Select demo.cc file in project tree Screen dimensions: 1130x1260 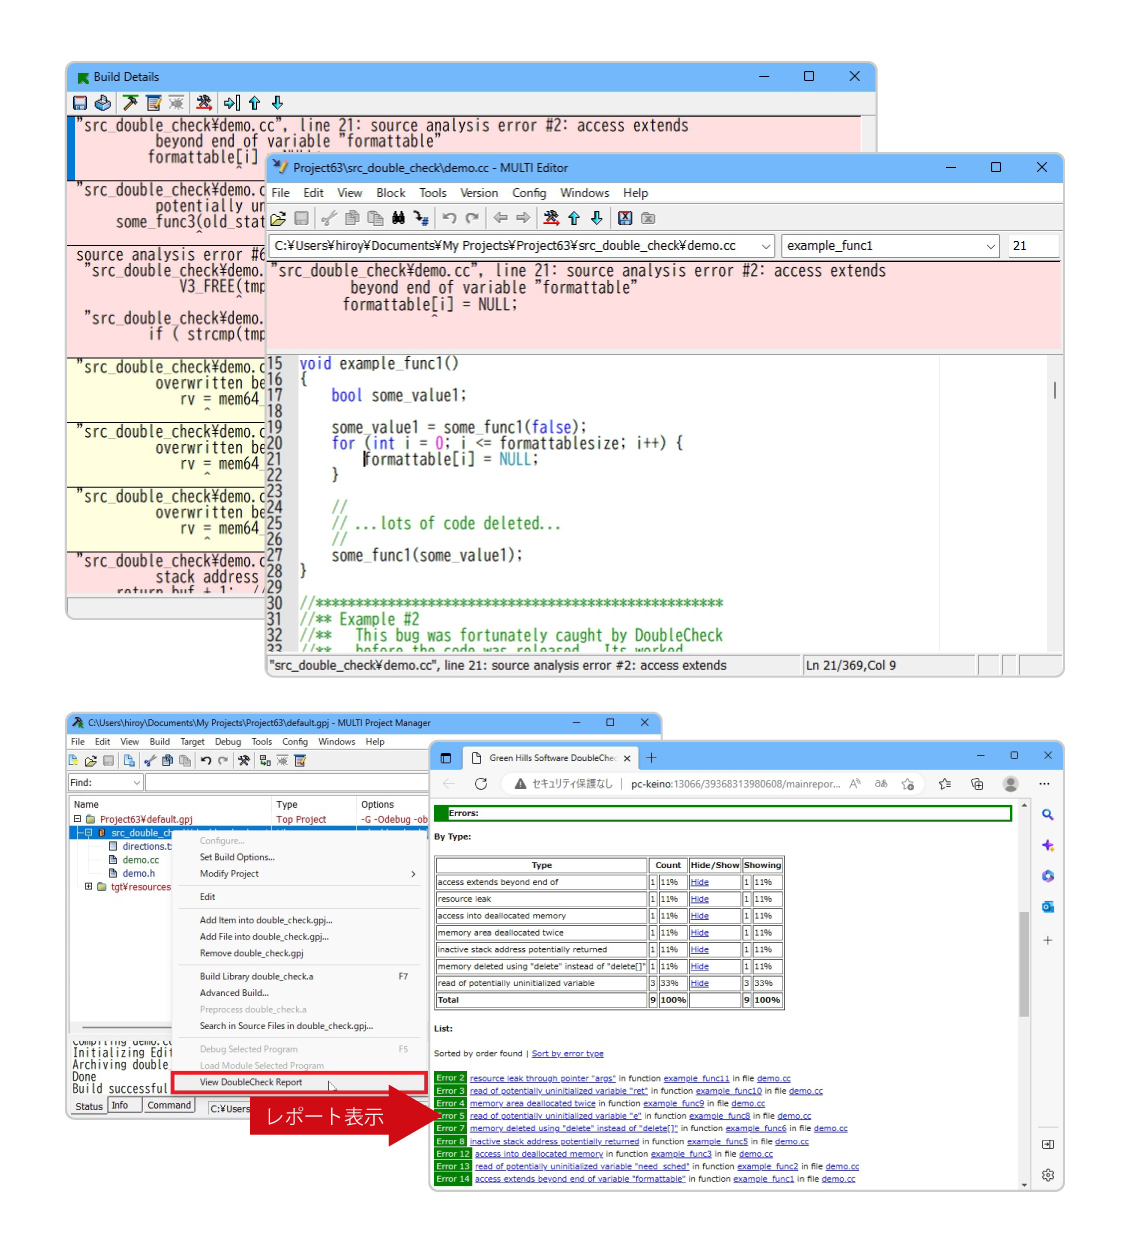pos(141,860)
